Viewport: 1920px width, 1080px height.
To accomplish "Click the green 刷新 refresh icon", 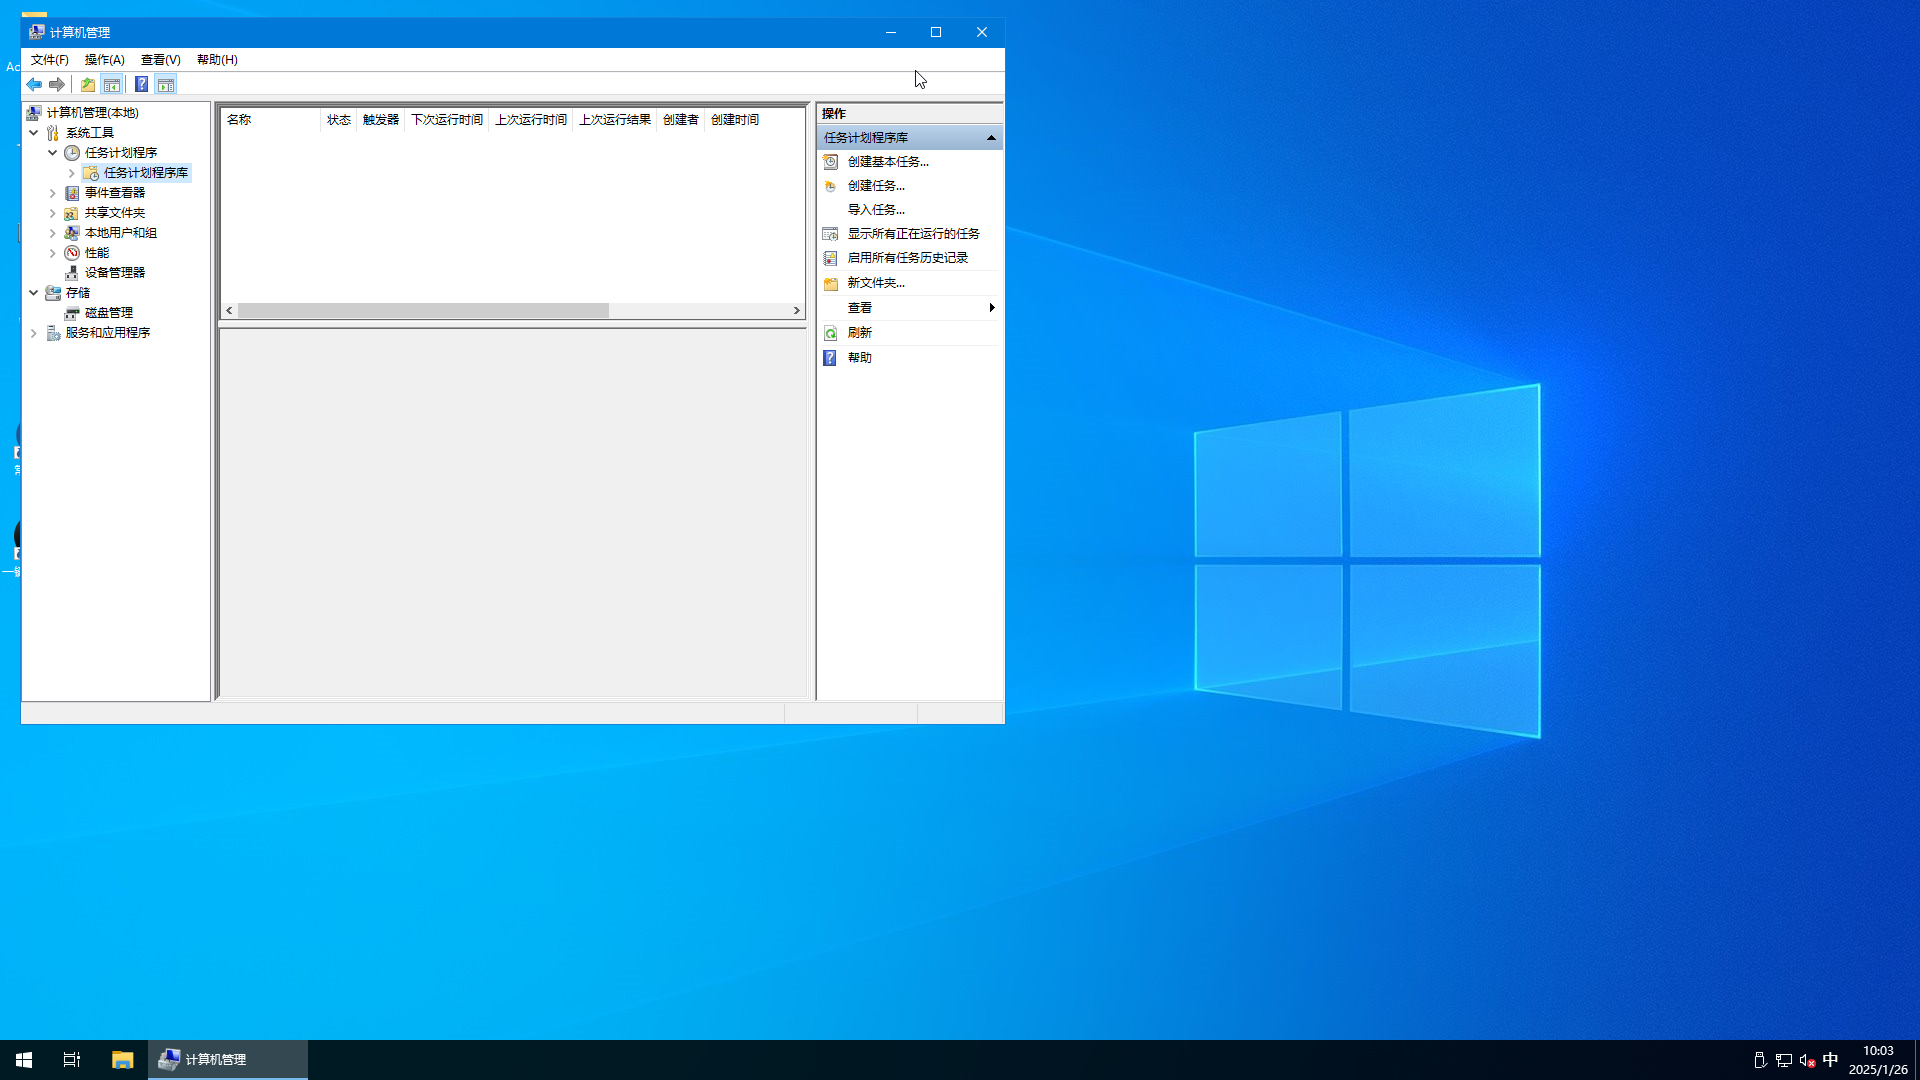I will coord(830,333).
